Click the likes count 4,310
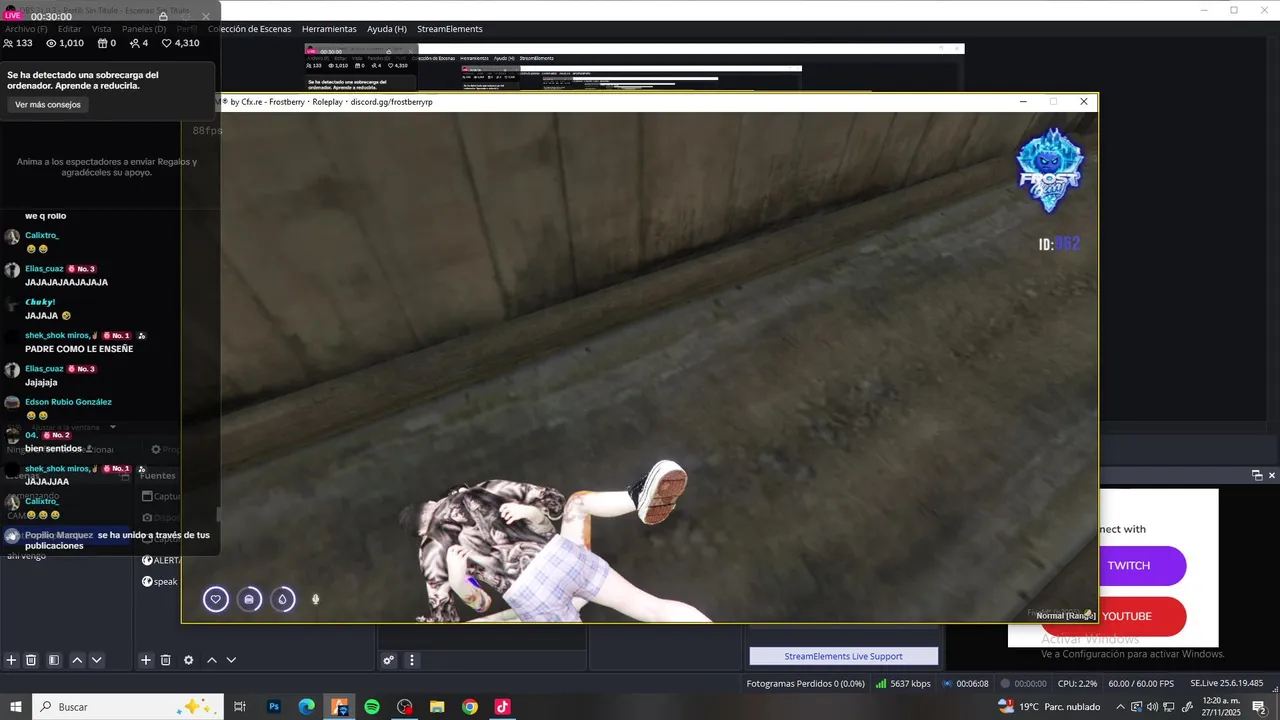This screenshot has width=1280, height=720. (x=181, y=43)
